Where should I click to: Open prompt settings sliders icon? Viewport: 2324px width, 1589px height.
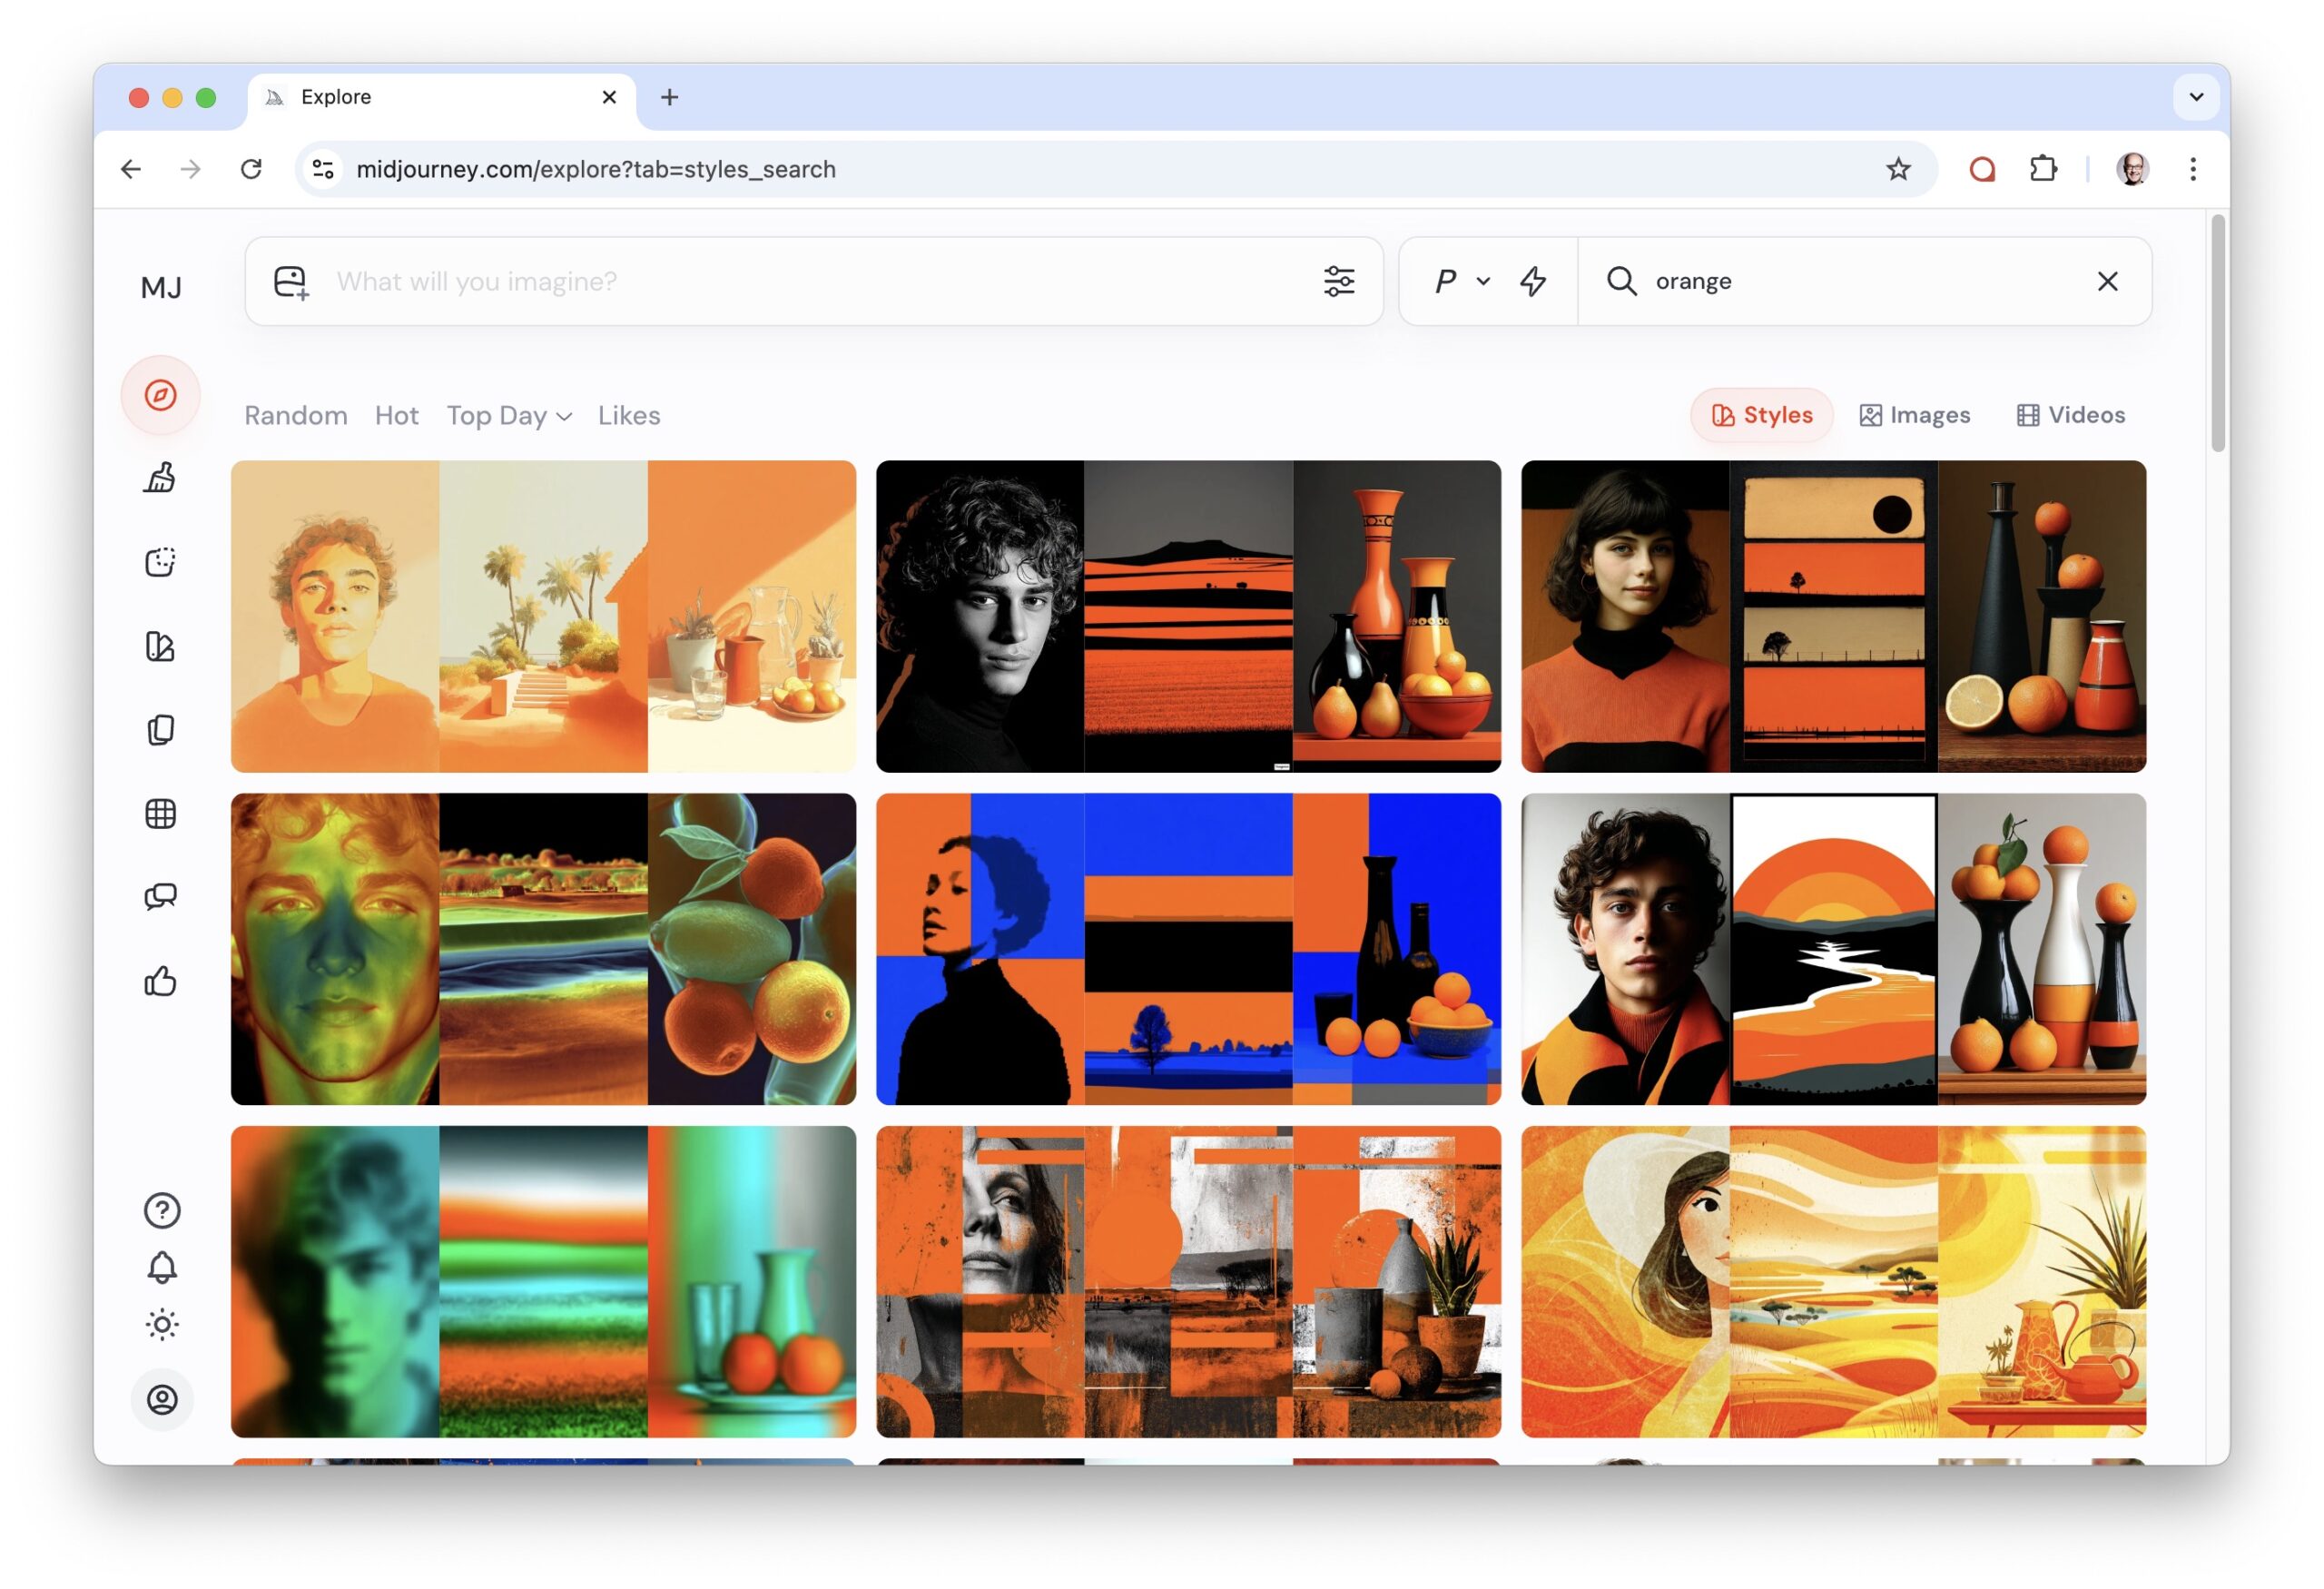point(1339,281)
